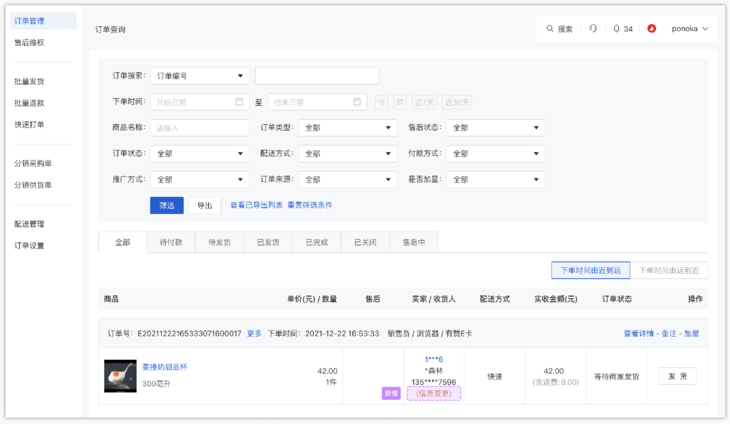Open the 订单类型 dropdown
The height and width of the screenshot is (424, 730).
pyautogui.click(x=348, y=128)
